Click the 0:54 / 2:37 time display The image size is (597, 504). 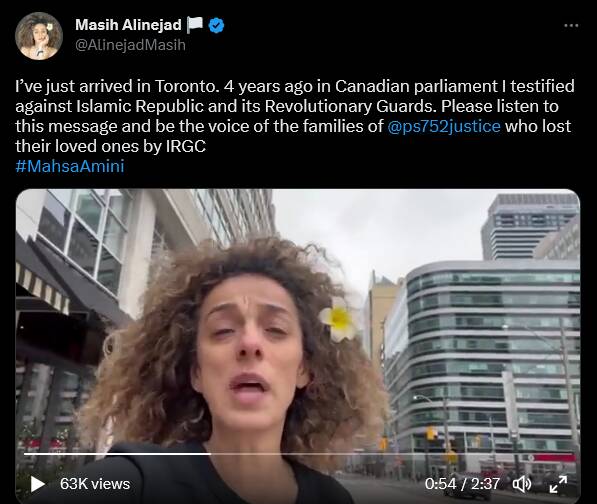pos(462,484)
